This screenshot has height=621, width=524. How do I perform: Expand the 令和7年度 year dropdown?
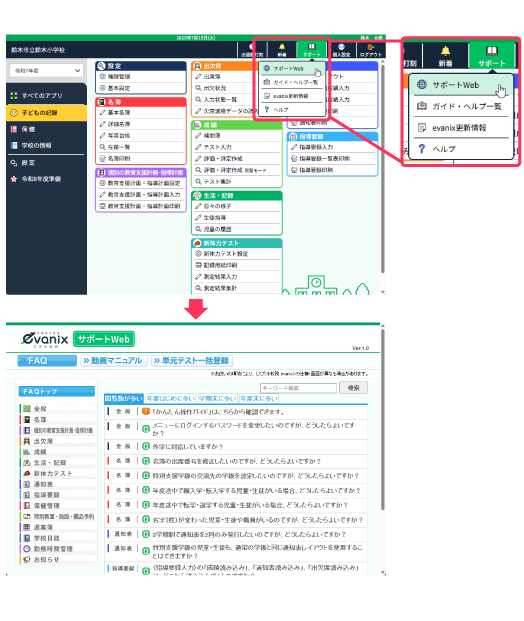(x=46, y=70)
